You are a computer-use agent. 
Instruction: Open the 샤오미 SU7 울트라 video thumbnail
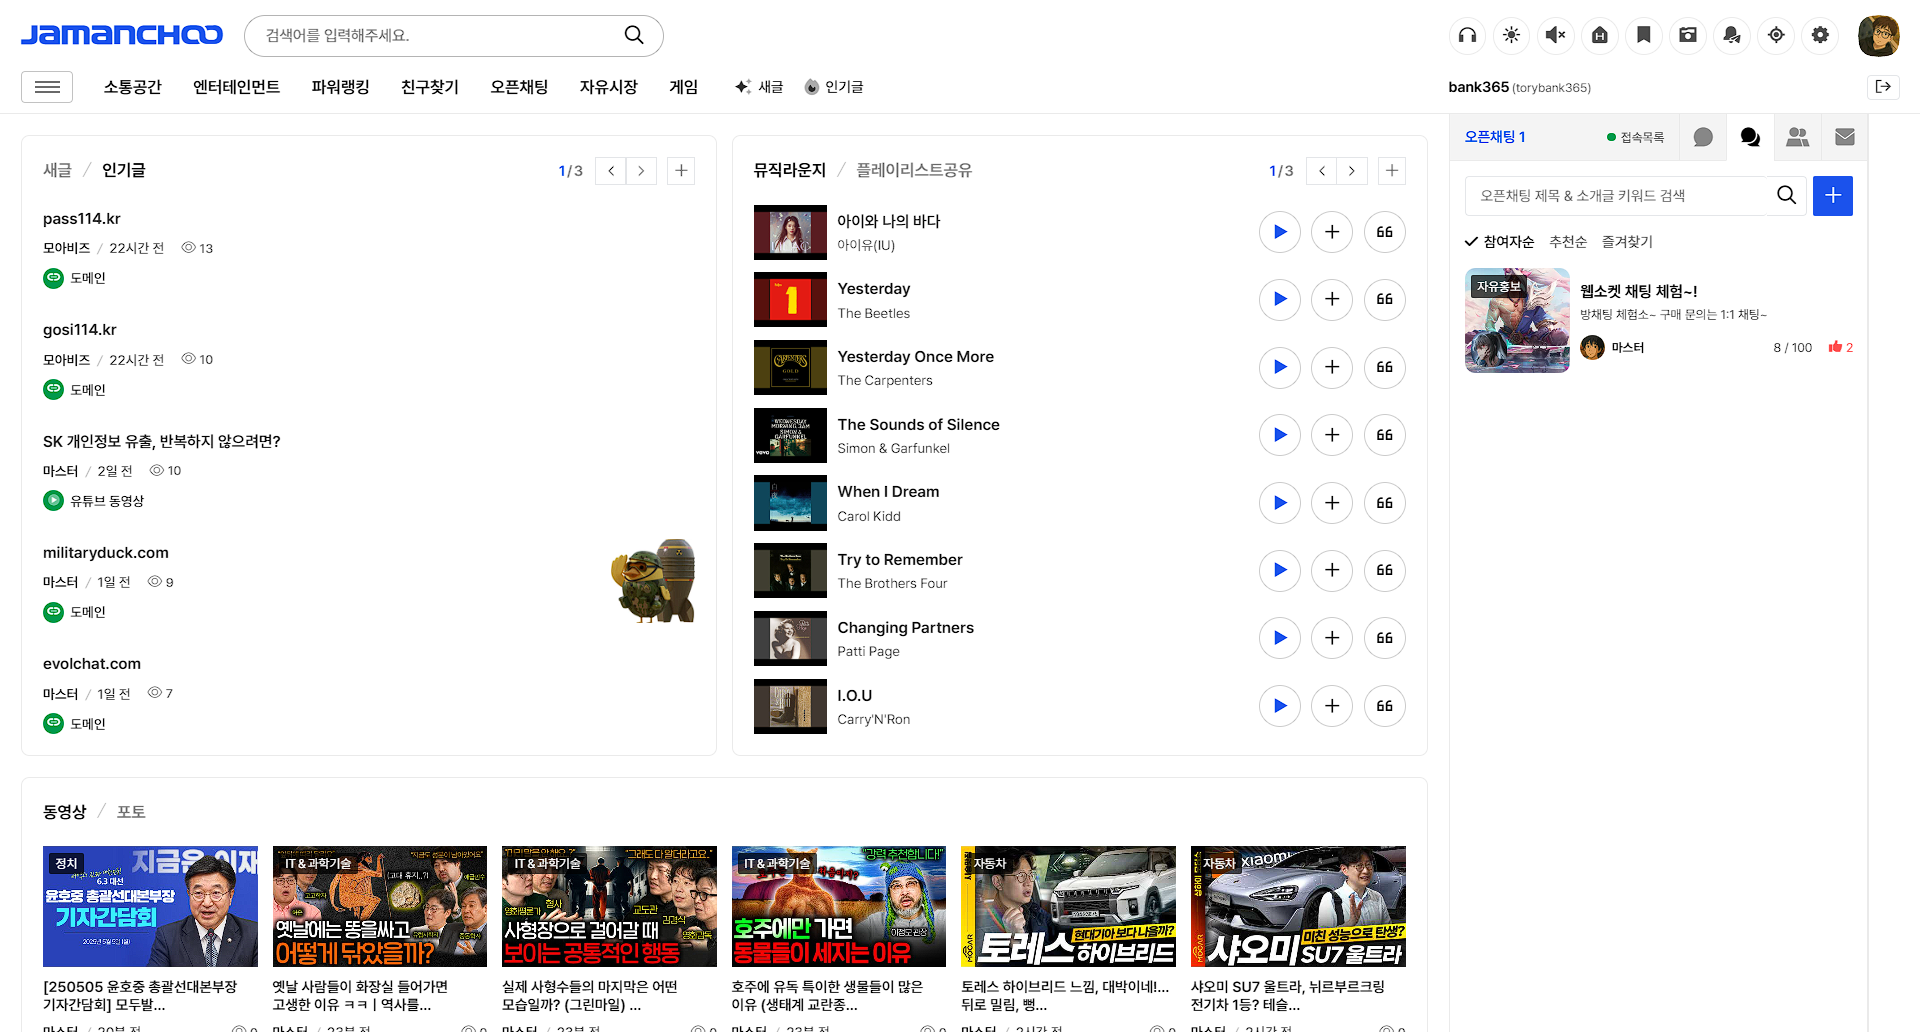(1298, 906)
